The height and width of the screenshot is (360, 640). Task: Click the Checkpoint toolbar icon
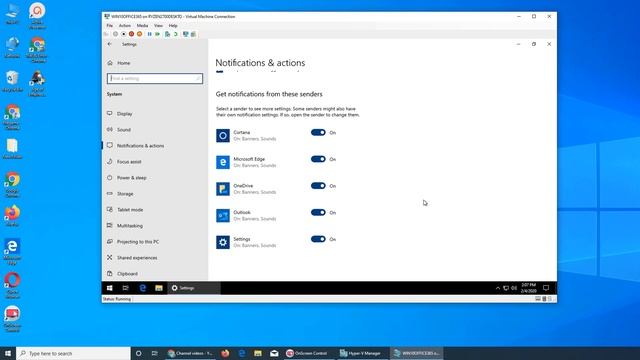coord(167,34)
